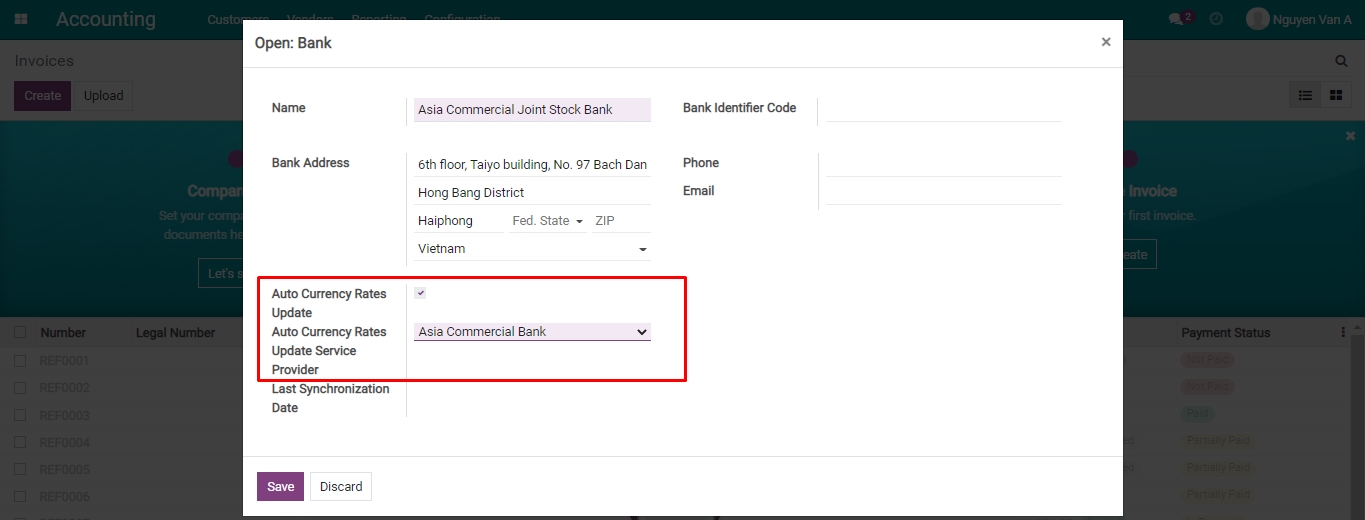Open the Vietnam country dropdown
Screen dimensions: 1365x520
(532, 249)
